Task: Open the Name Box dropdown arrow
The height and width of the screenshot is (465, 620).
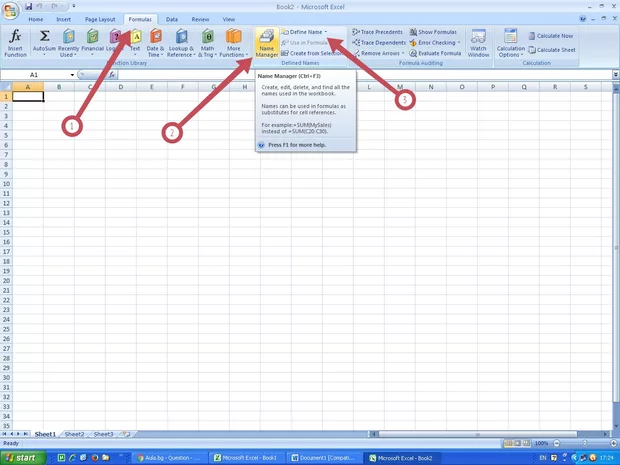Action: tap(72, 75)
